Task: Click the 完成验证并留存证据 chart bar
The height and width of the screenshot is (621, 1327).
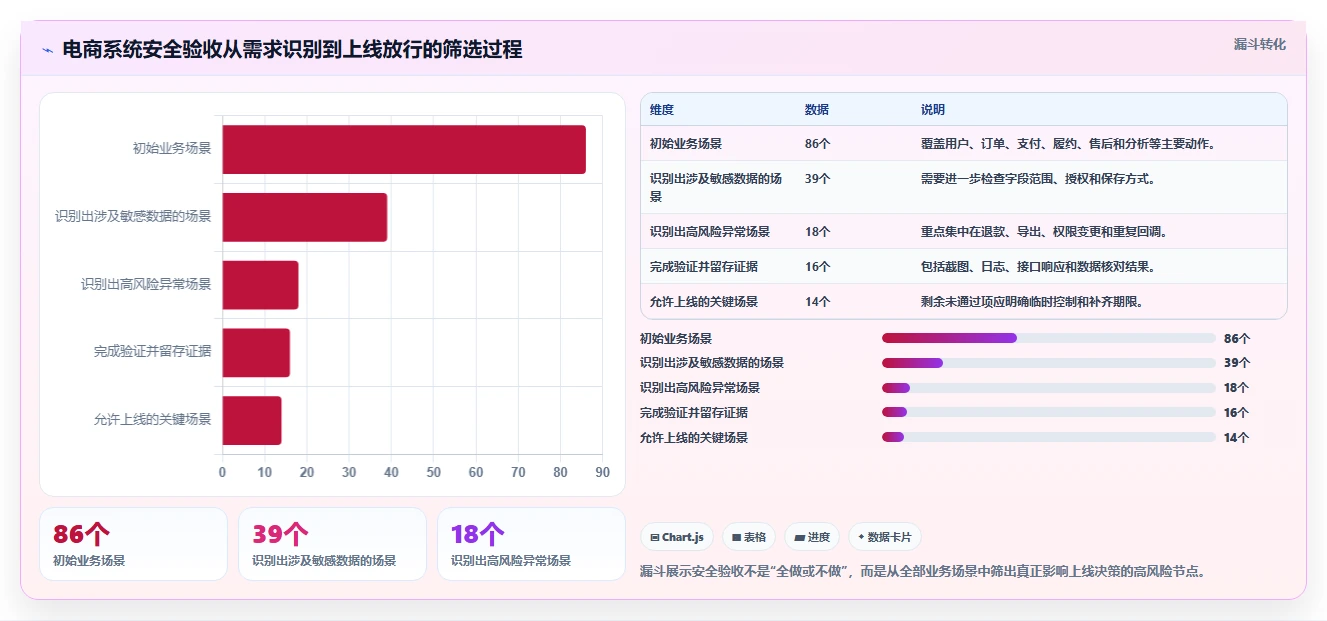Action: coord(256,352)
